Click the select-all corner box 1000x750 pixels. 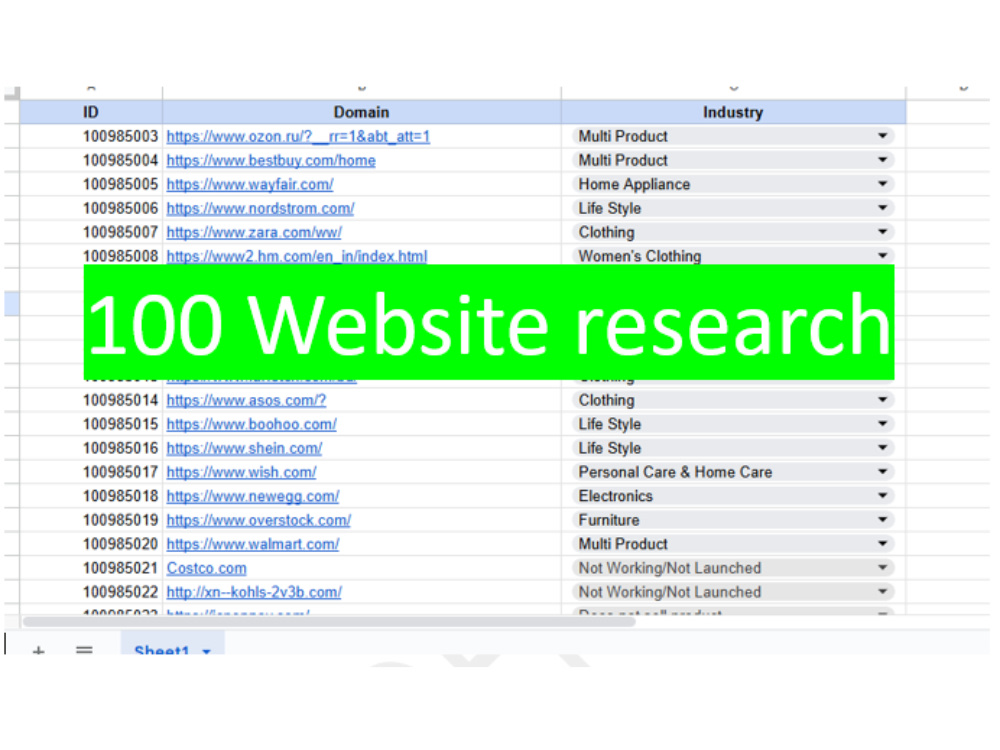pyautogui.click(x=12, y=93)
